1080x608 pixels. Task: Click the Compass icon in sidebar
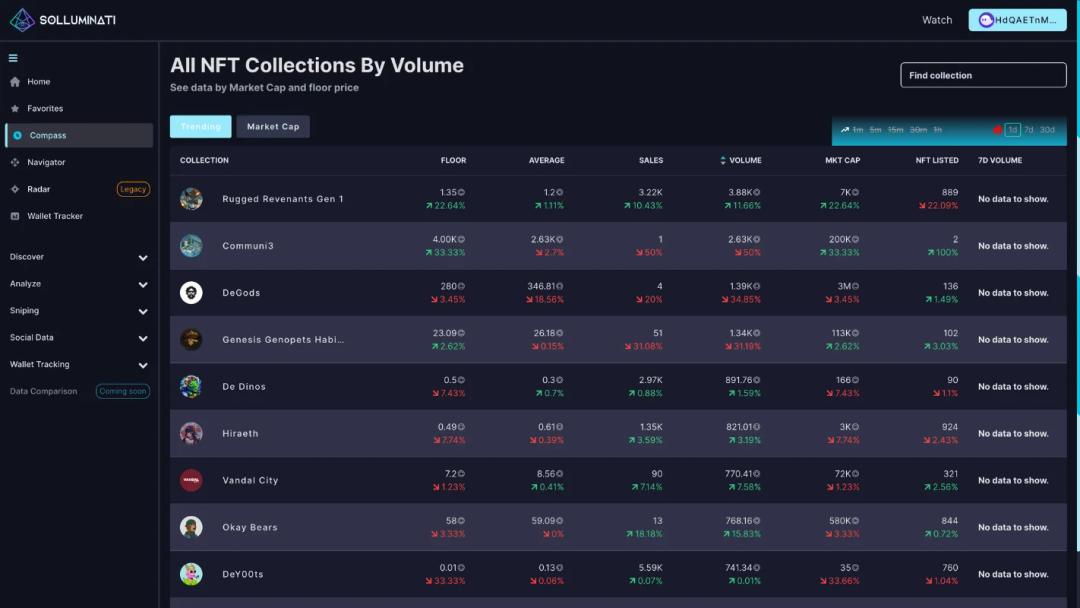[x=18, y=135]
